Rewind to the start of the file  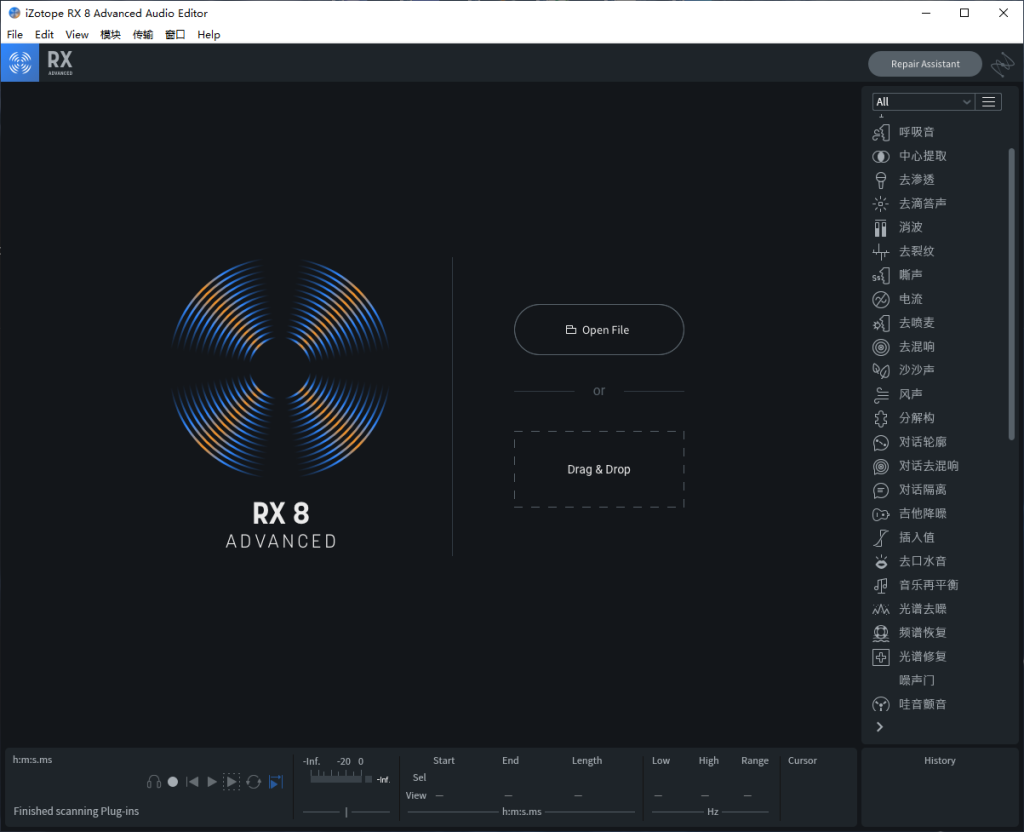coord(192,782)
